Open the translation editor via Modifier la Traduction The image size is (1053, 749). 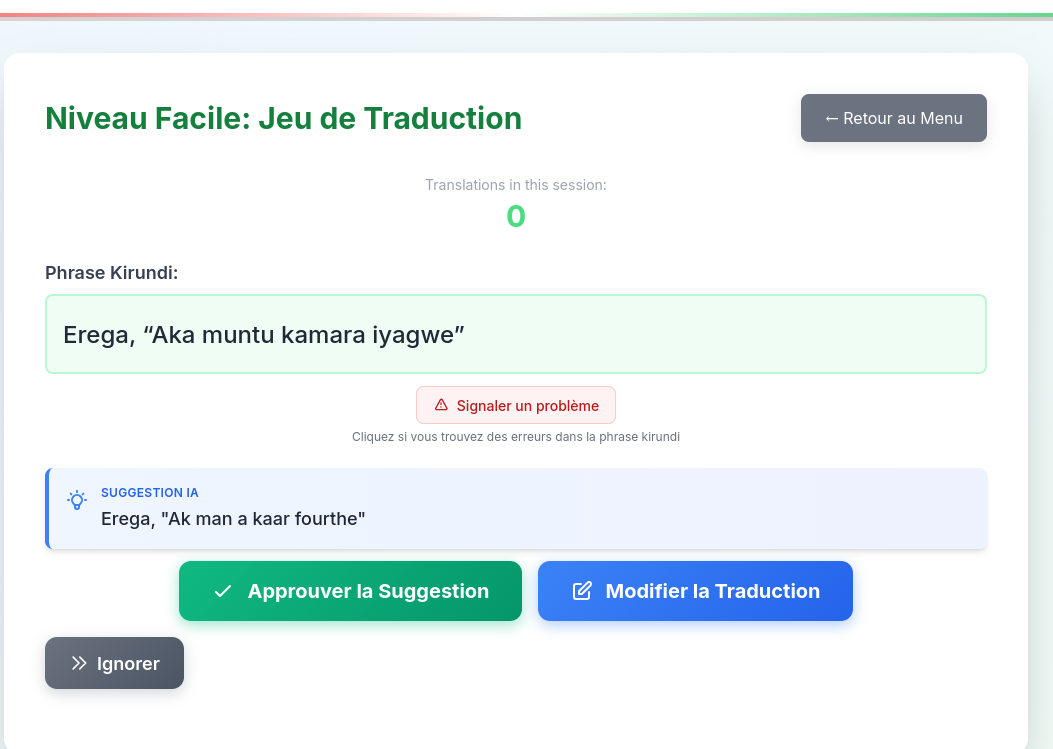pyautogui.click(x=695, y=590)
